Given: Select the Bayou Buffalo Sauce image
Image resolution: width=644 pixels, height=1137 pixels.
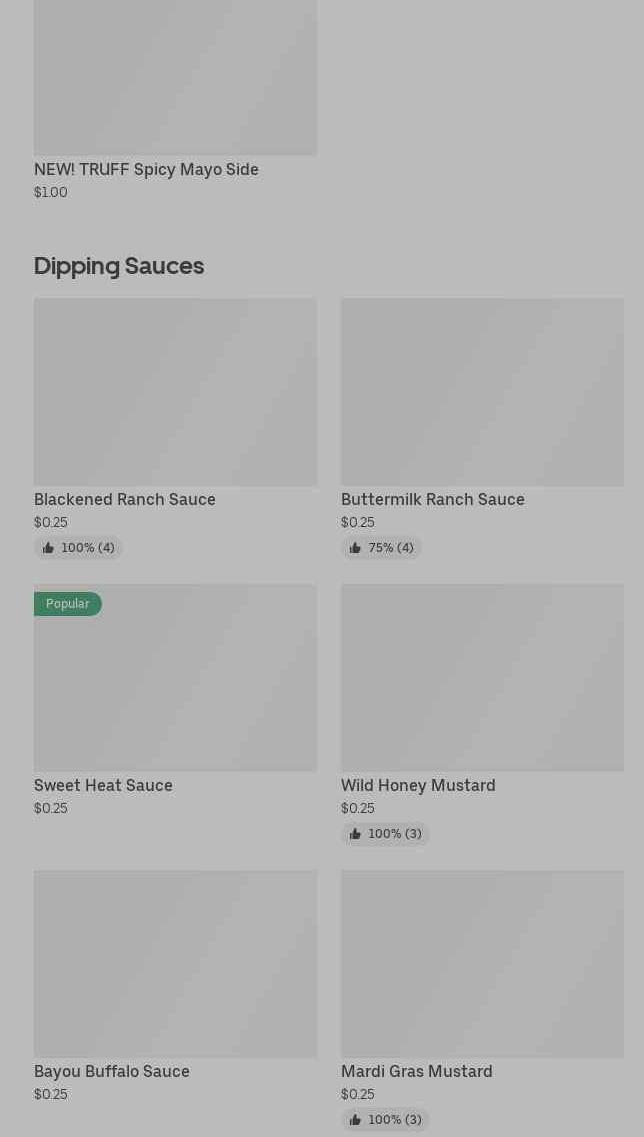Looking at the screenshot, I should point(175,964).
